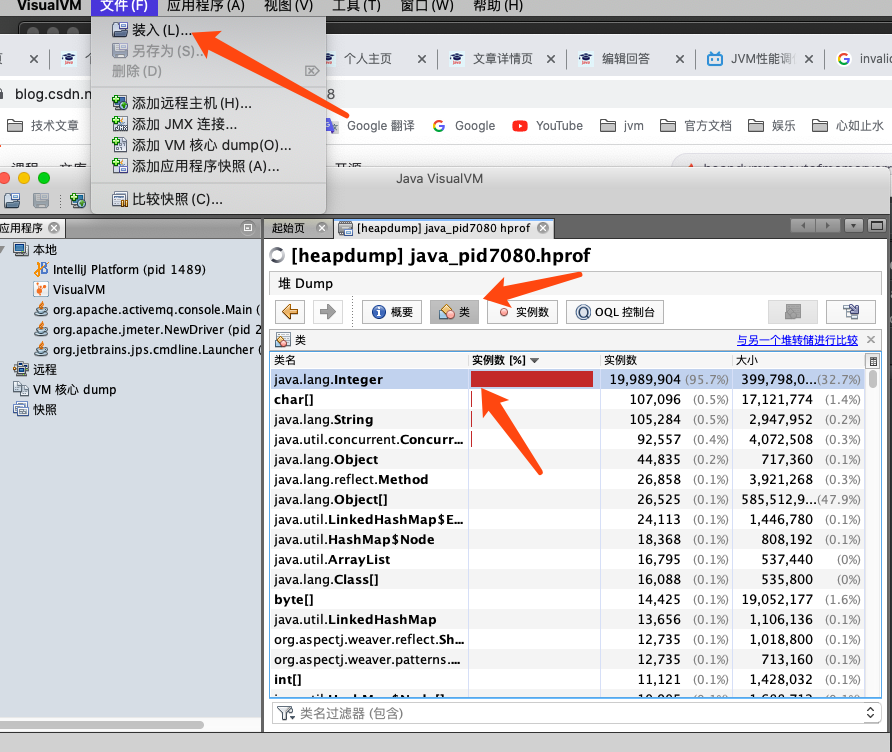Click the heap dump forward navigation arrow
This screenshot has width=892, height=752.
tap(328, 312)
